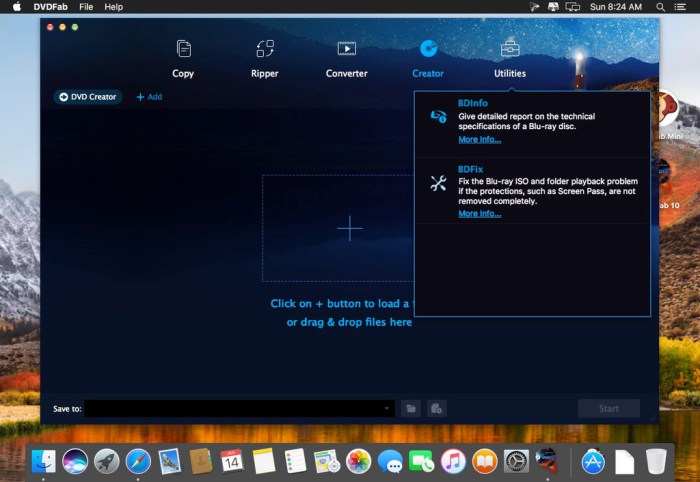The width and height of the screenshot is (700, 482).
Task: Select the Creator disc icon
Action: pyautogui.click(x=428, y=49)
